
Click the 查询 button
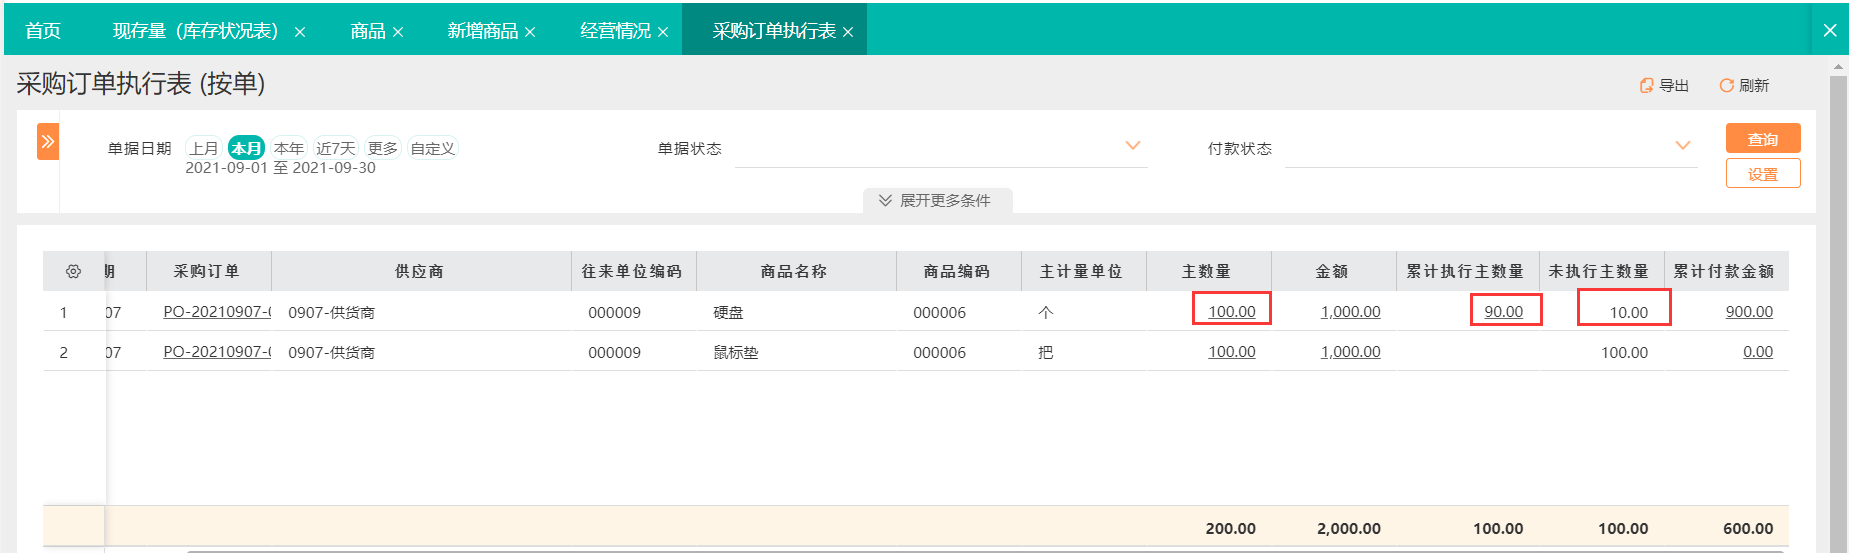pos(1763,139)
